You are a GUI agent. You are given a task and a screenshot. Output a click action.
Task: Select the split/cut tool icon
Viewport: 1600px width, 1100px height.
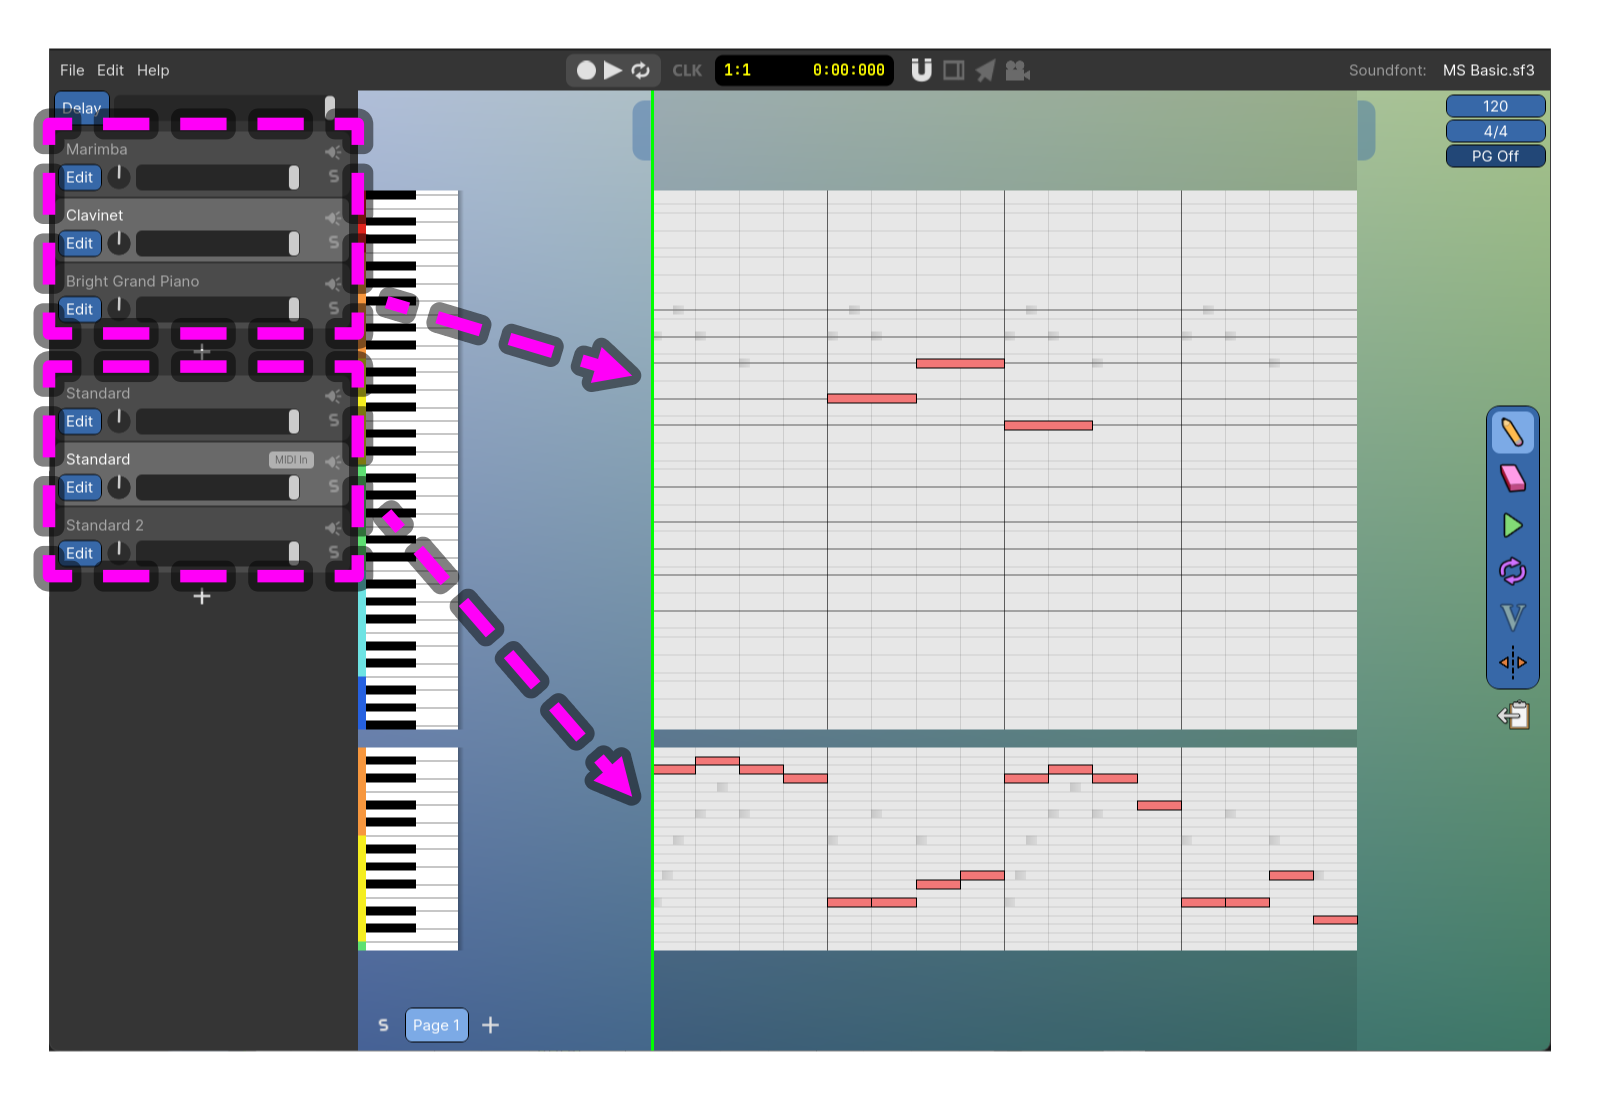click(1512, 660)
